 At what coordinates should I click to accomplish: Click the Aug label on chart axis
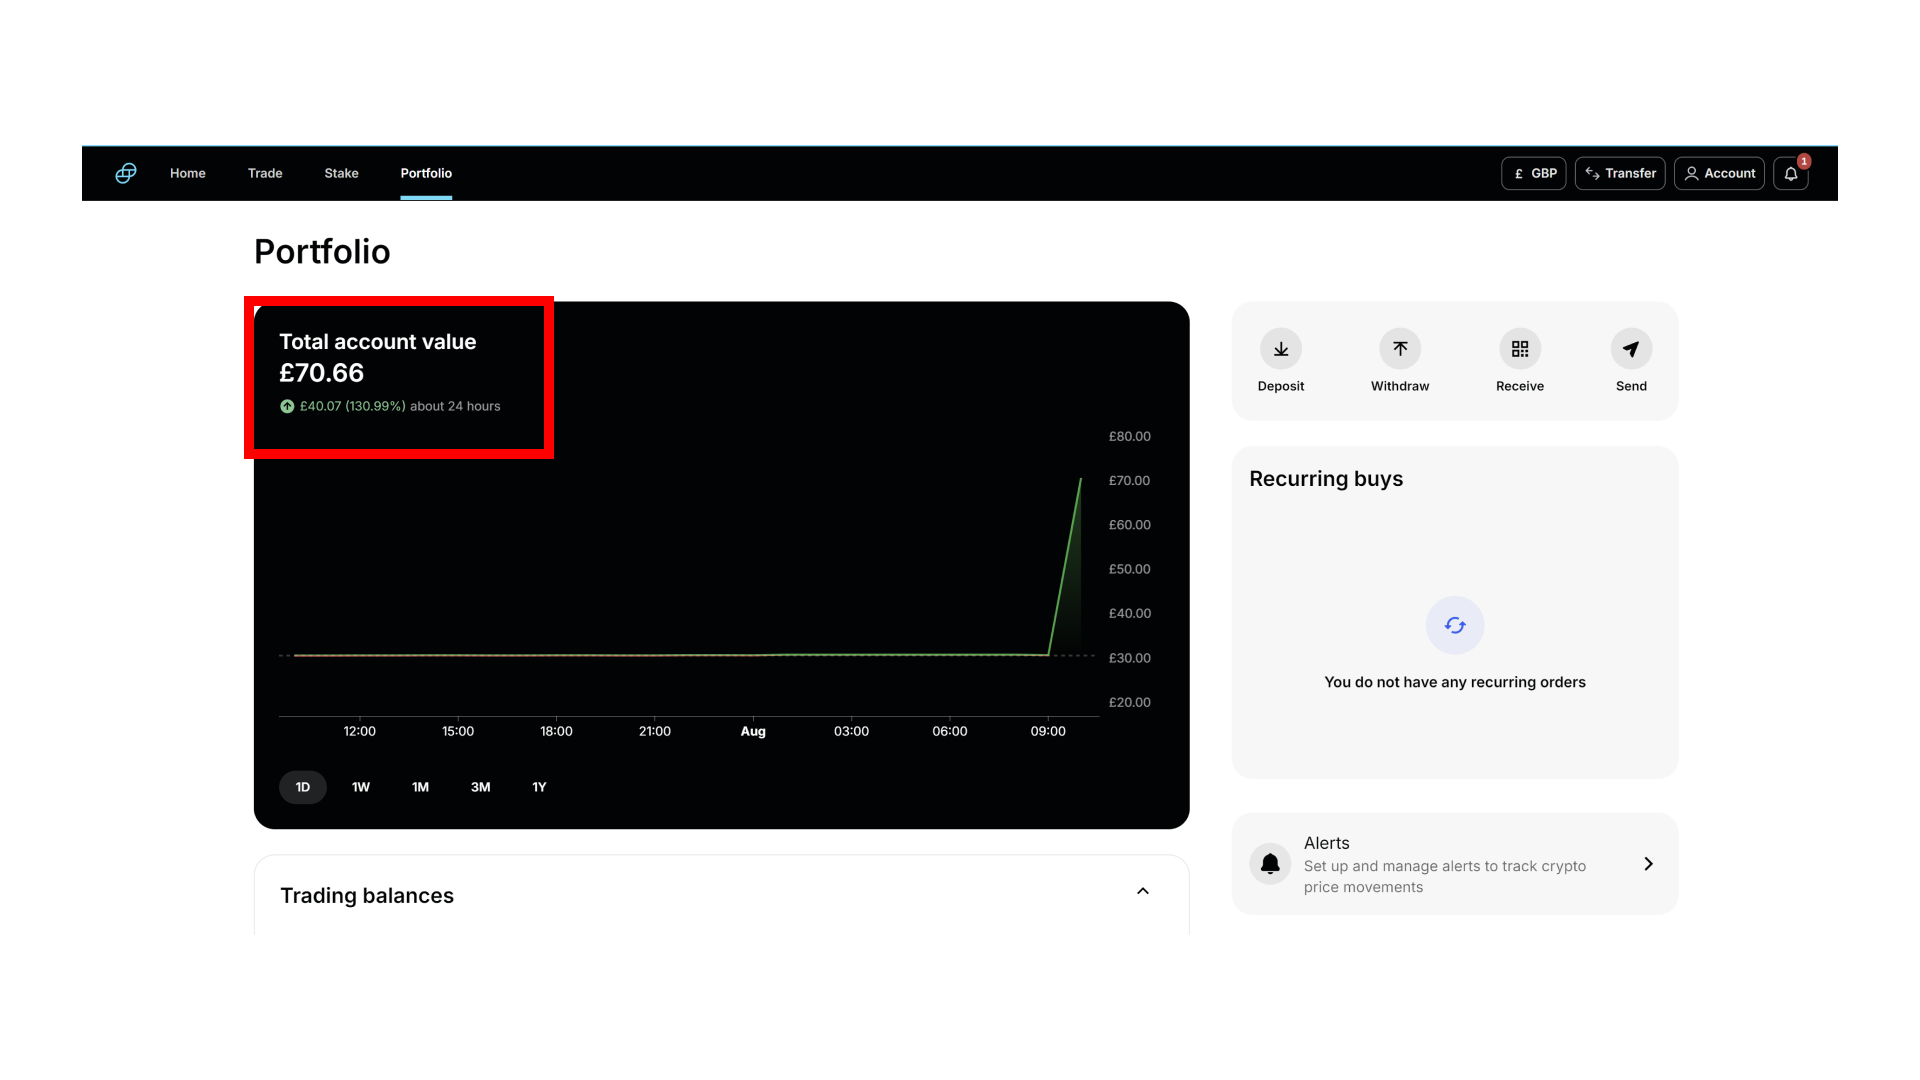point(753,731)
